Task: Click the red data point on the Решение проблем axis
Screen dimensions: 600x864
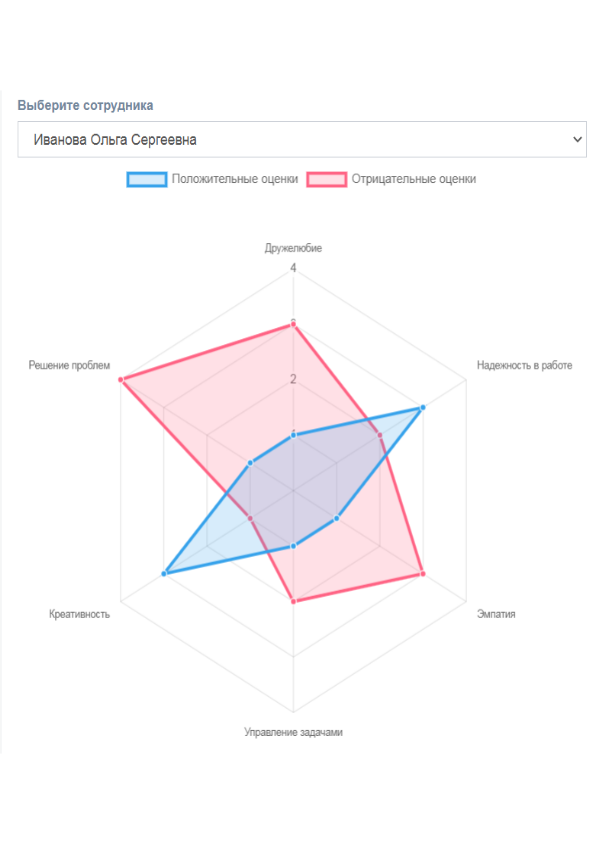Action: (x=120, y=379)
